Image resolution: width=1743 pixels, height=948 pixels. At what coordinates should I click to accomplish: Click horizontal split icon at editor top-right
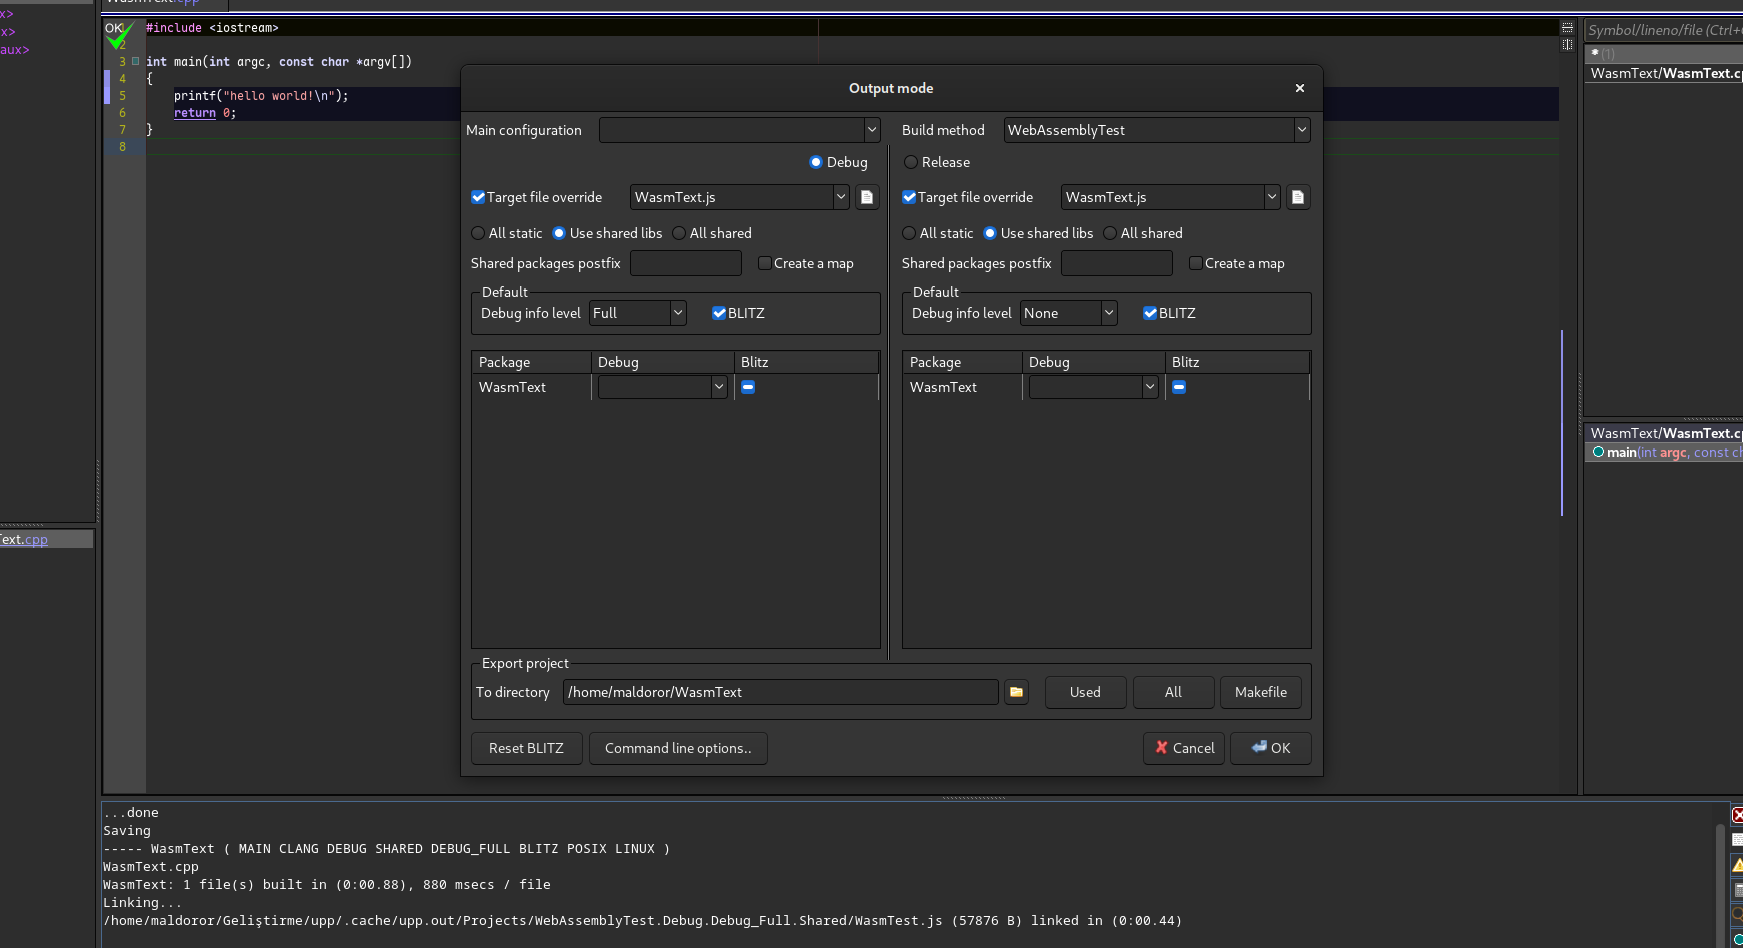[1567, 28]
